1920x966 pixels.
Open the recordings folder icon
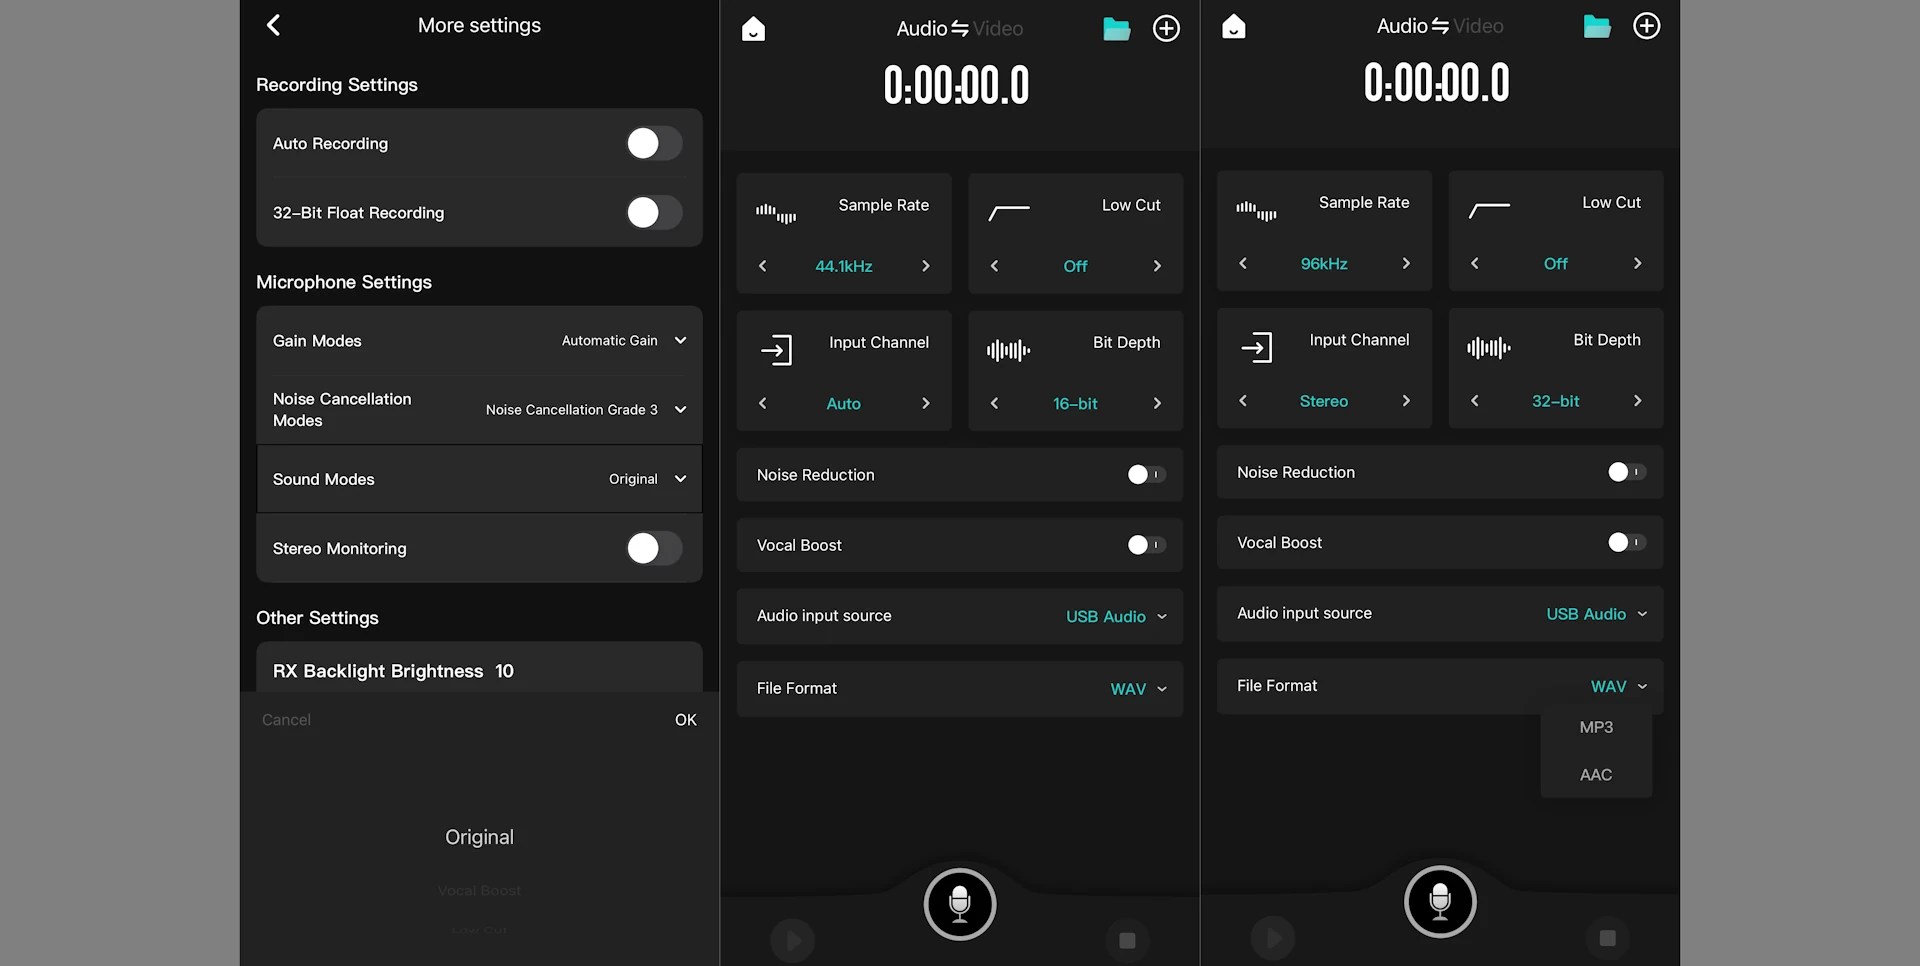[1117, 28]
